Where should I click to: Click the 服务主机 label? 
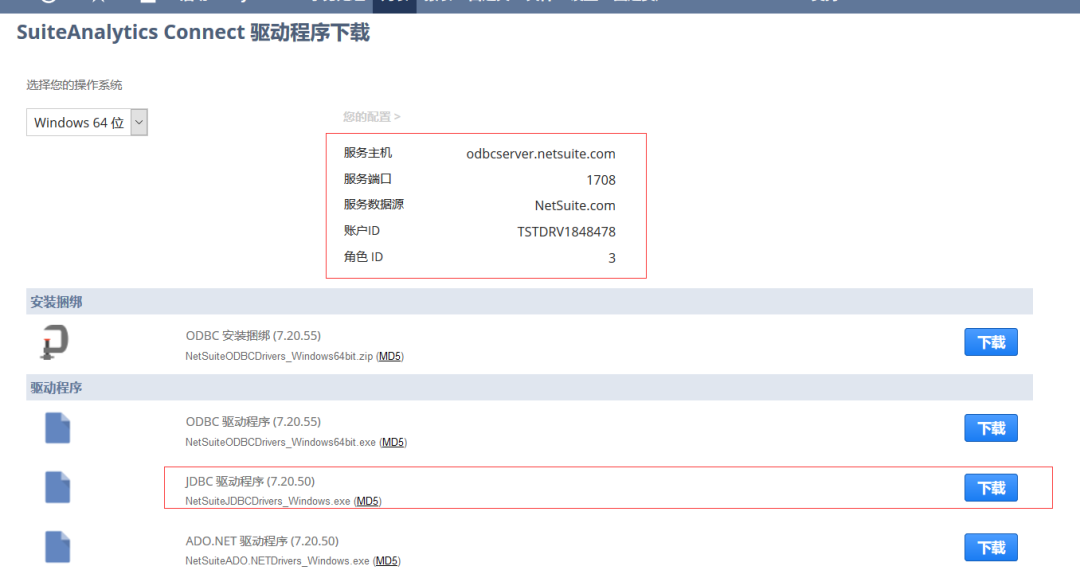368,153
